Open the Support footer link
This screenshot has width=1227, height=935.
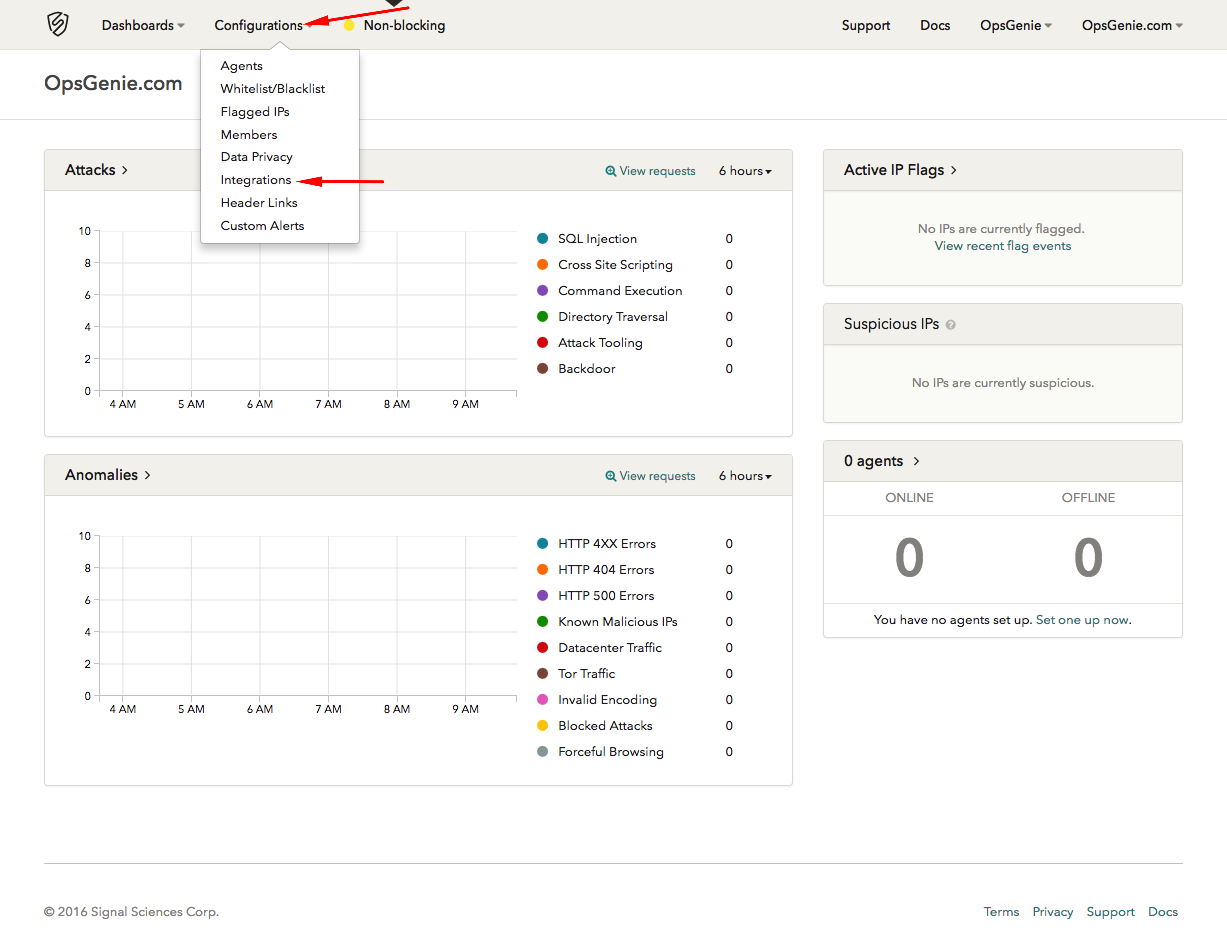pos(1110,912)
